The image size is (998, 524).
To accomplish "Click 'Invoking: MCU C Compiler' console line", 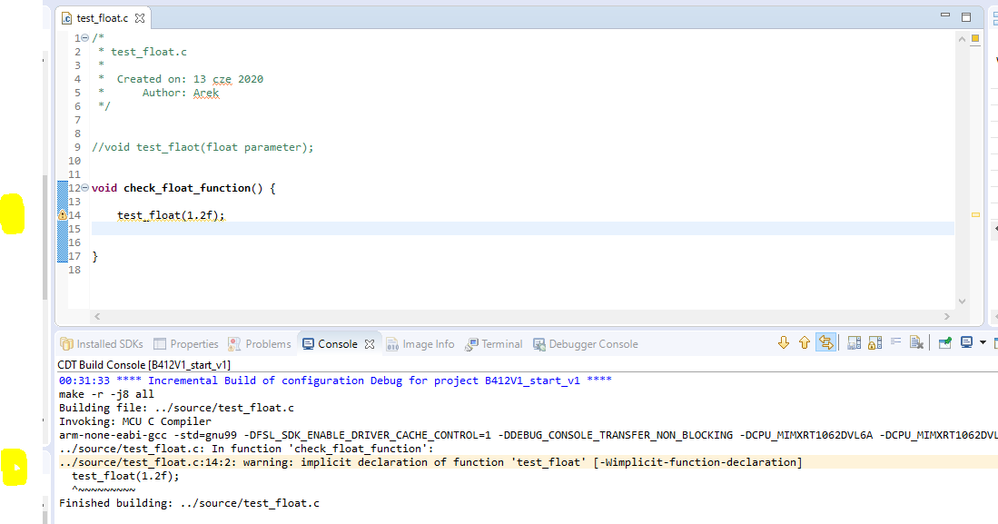I will (x=135, y=421).
